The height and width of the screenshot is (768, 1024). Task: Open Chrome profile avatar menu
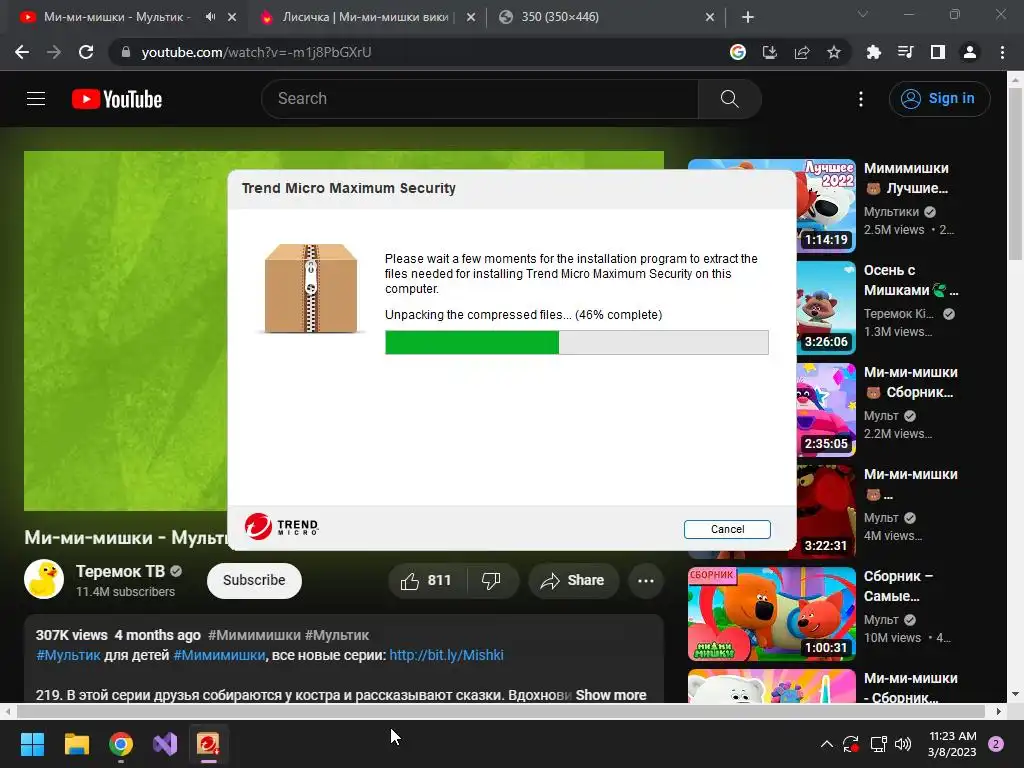970,52
